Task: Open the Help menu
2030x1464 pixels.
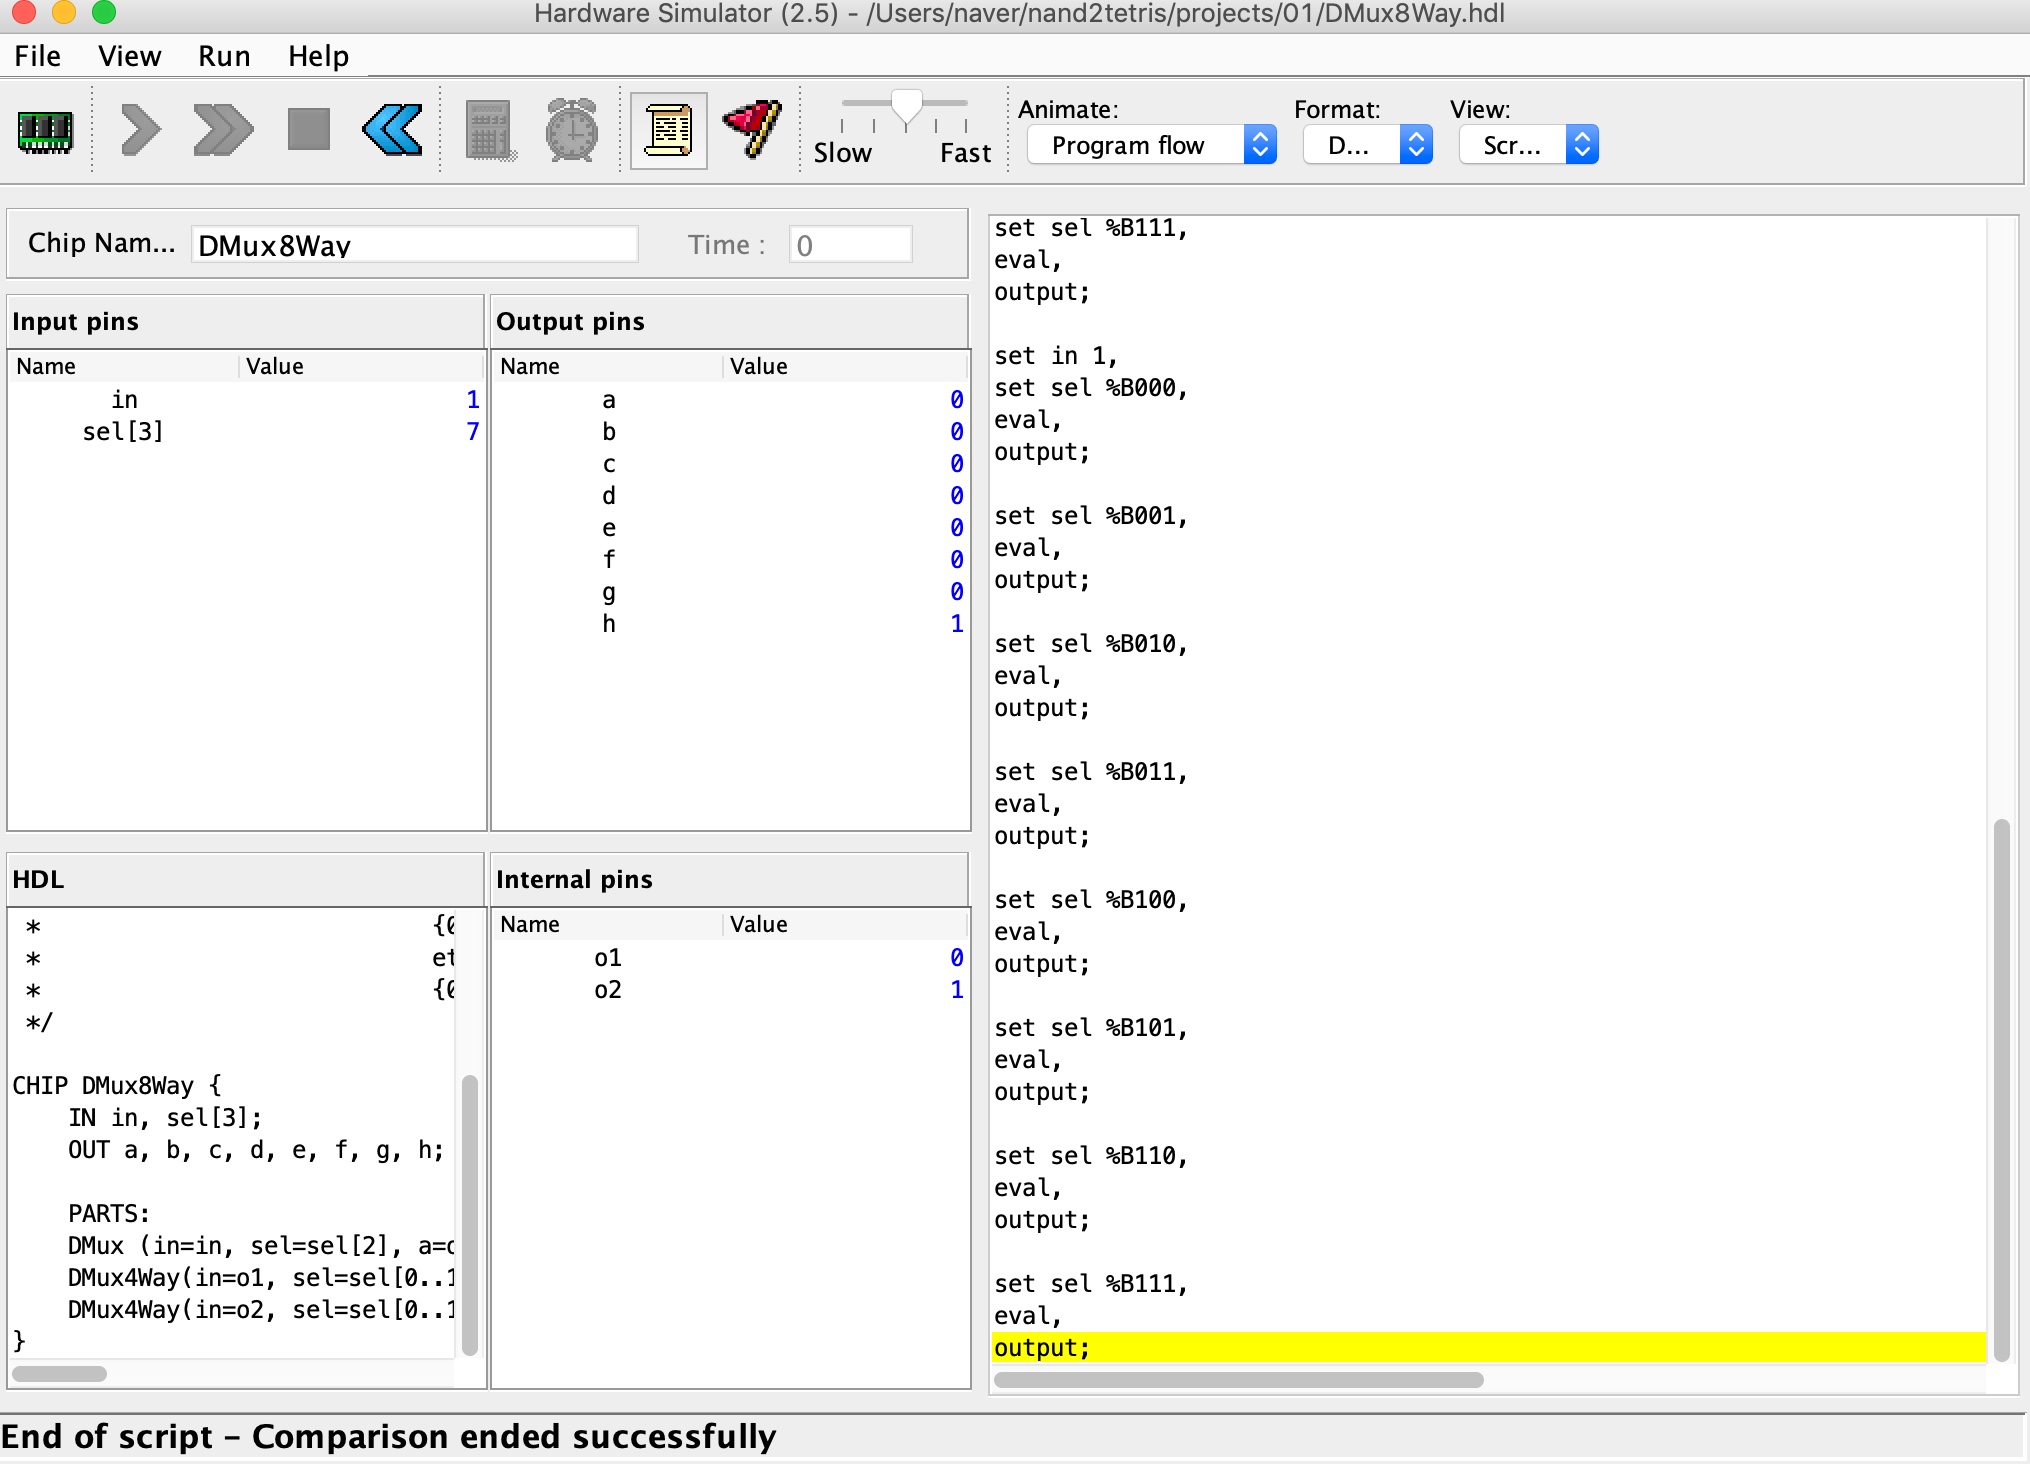Action: [318, 56]
